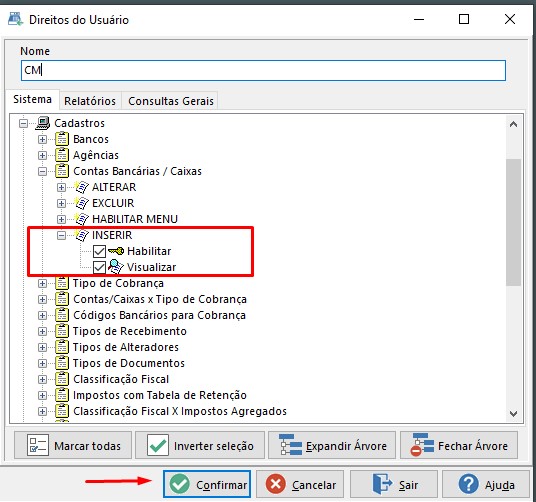This screenshot has width=536, height=502.
Task: Switch to the Sistema tab
Action: pos(32,99)
